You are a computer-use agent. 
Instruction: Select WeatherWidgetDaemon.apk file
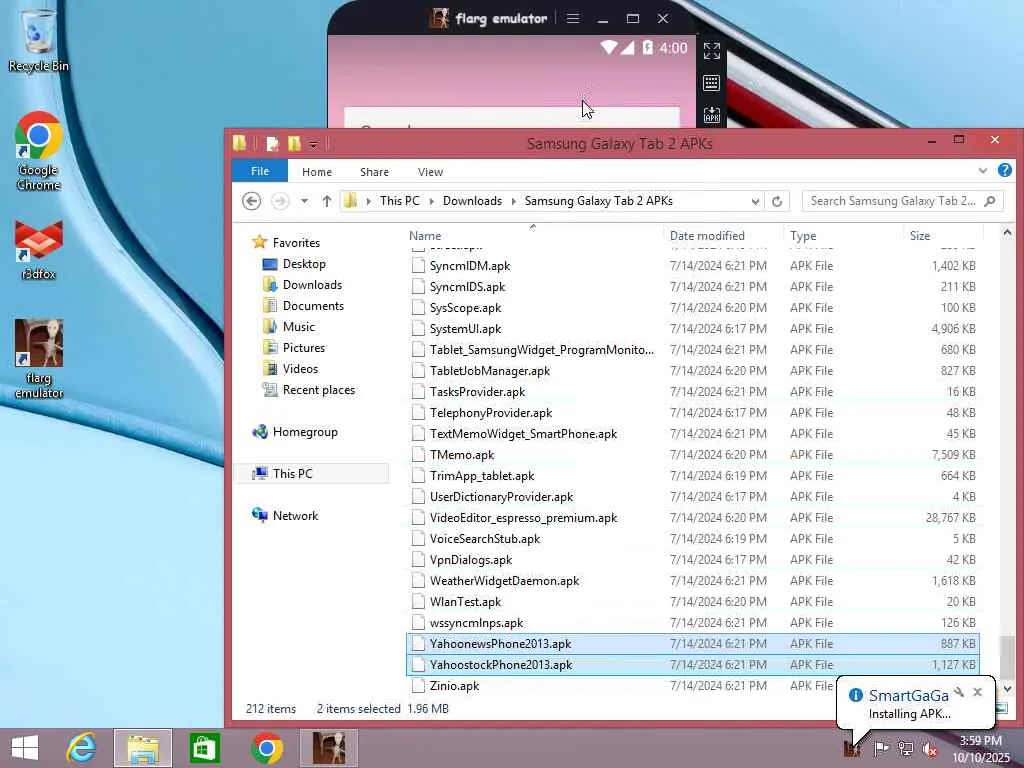[x=693, y=581]
